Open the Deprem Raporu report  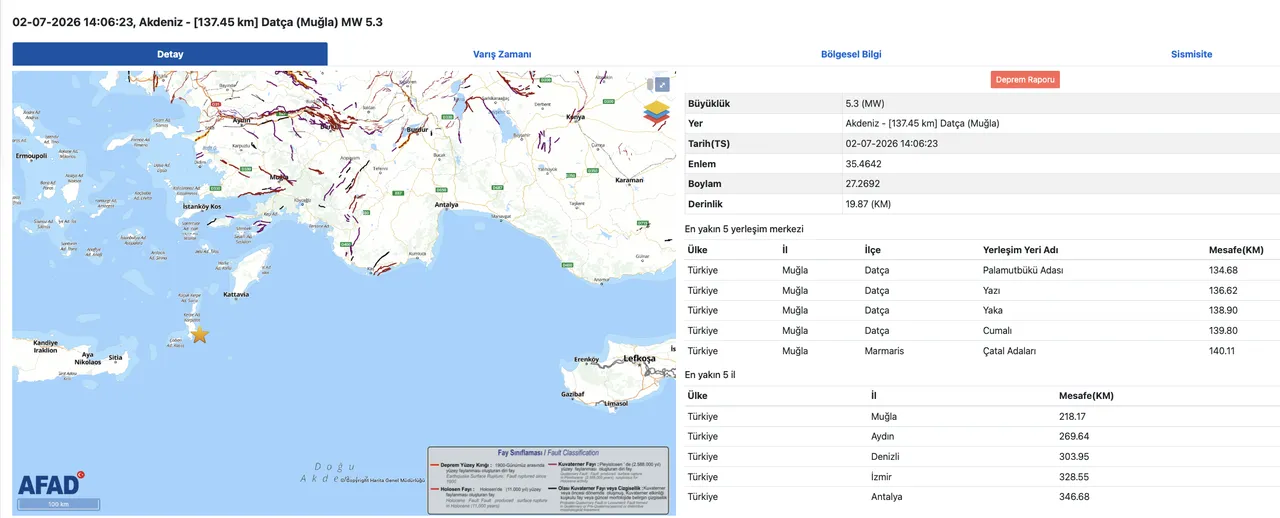click(x=1025, y=79)
